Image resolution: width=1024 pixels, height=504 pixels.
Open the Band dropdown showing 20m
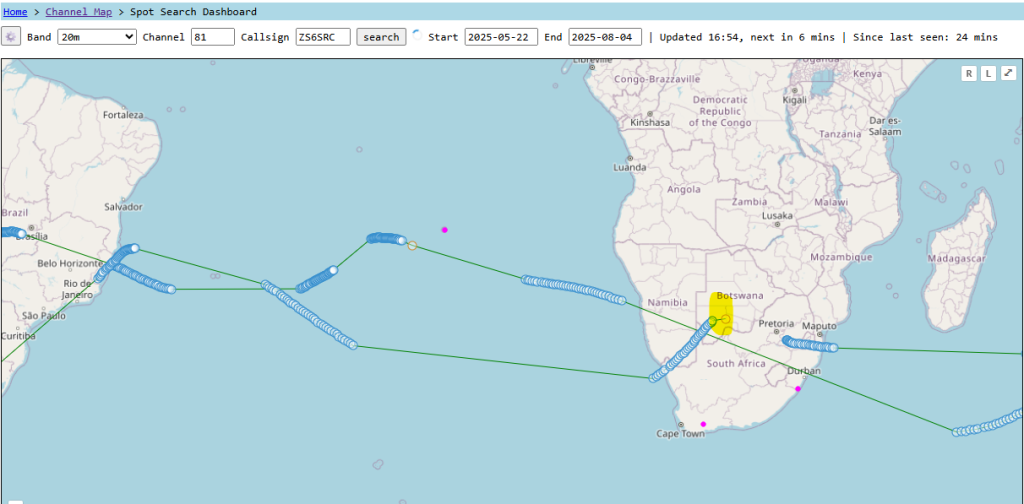click(97, 37)
